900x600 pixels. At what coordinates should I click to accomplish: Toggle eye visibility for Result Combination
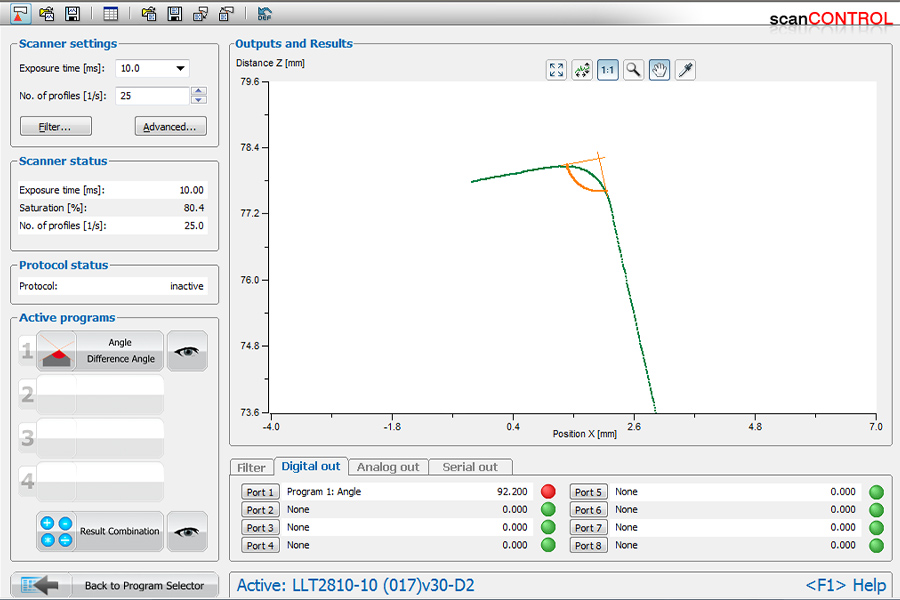coord(187,532)
